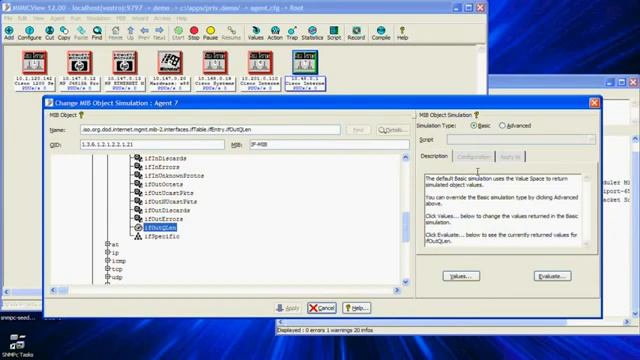Click the MIB tree horizontal scrollbar thumb
Screen dimensions: 640x360
pos(63,290)
